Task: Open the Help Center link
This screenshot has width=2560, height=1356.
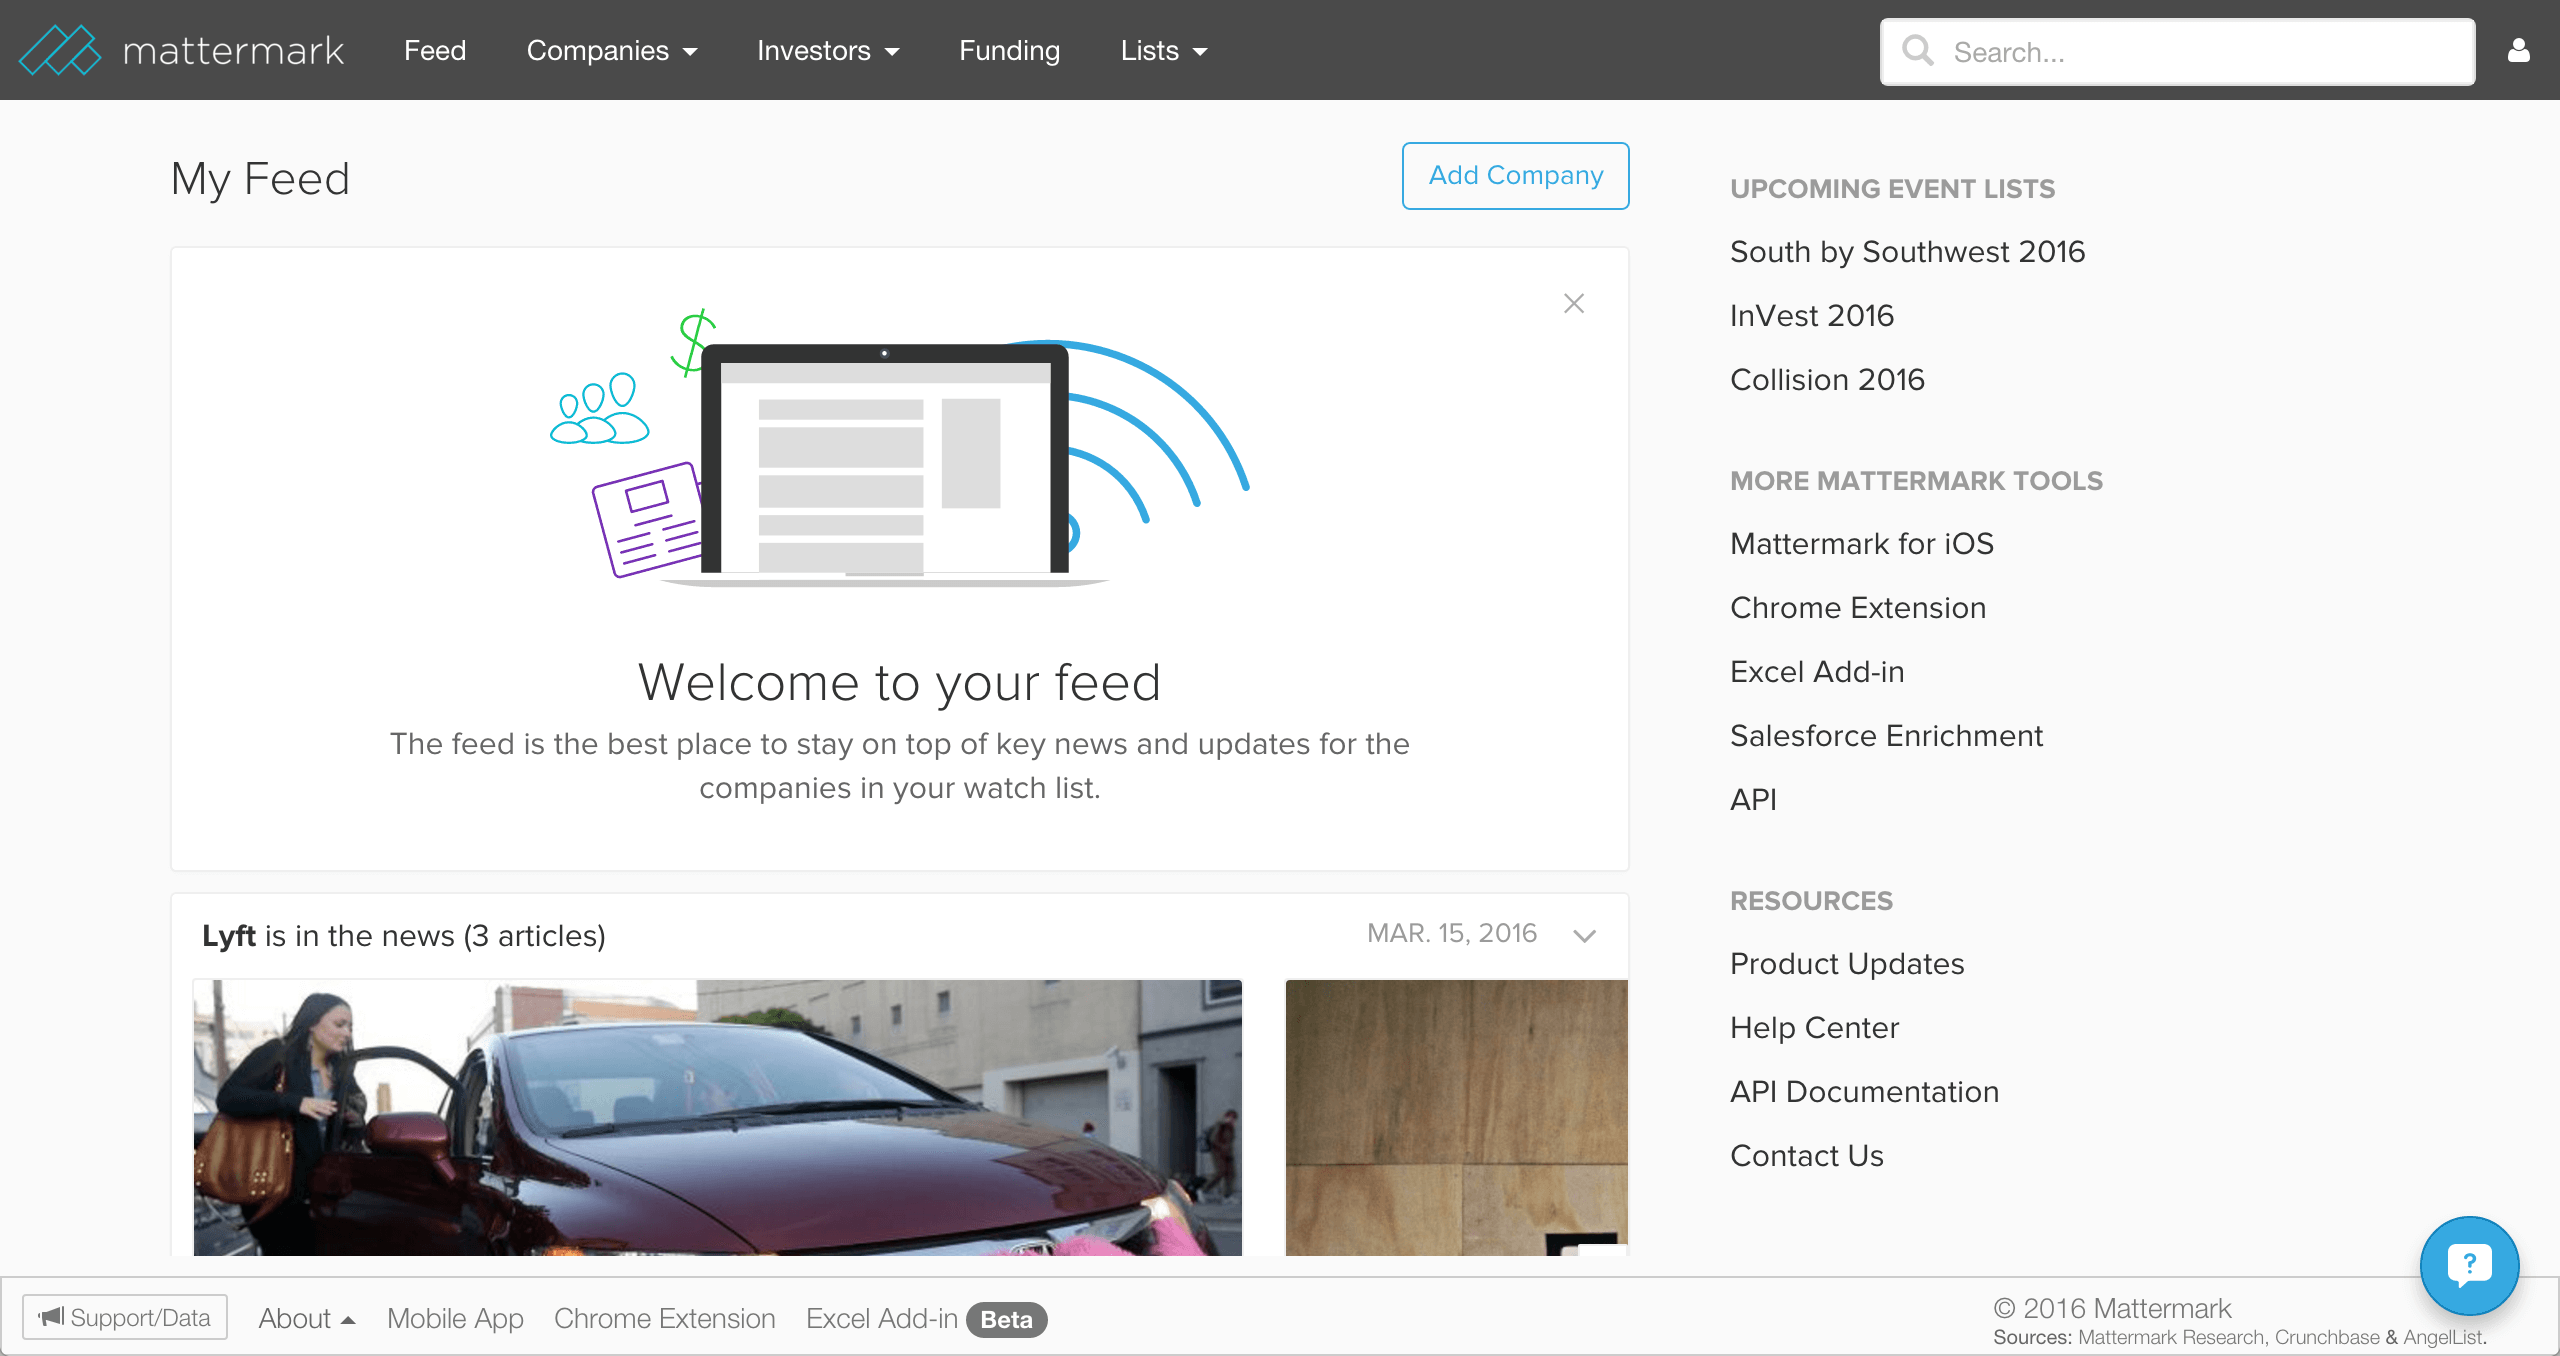Action: (1814, 1027)
